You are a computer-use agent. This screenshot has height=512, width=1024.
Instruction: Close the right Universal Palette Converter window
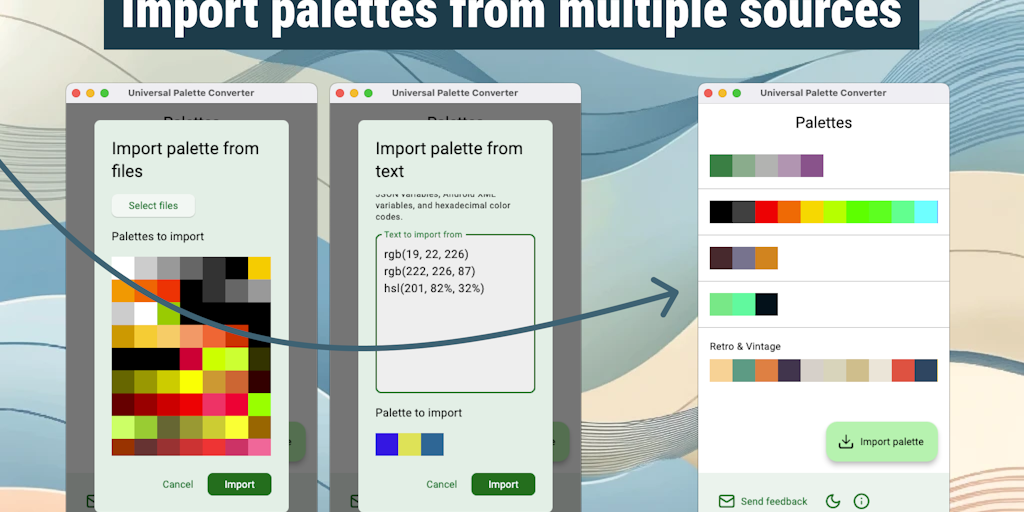pyautogui.click(x=708, y=93)
